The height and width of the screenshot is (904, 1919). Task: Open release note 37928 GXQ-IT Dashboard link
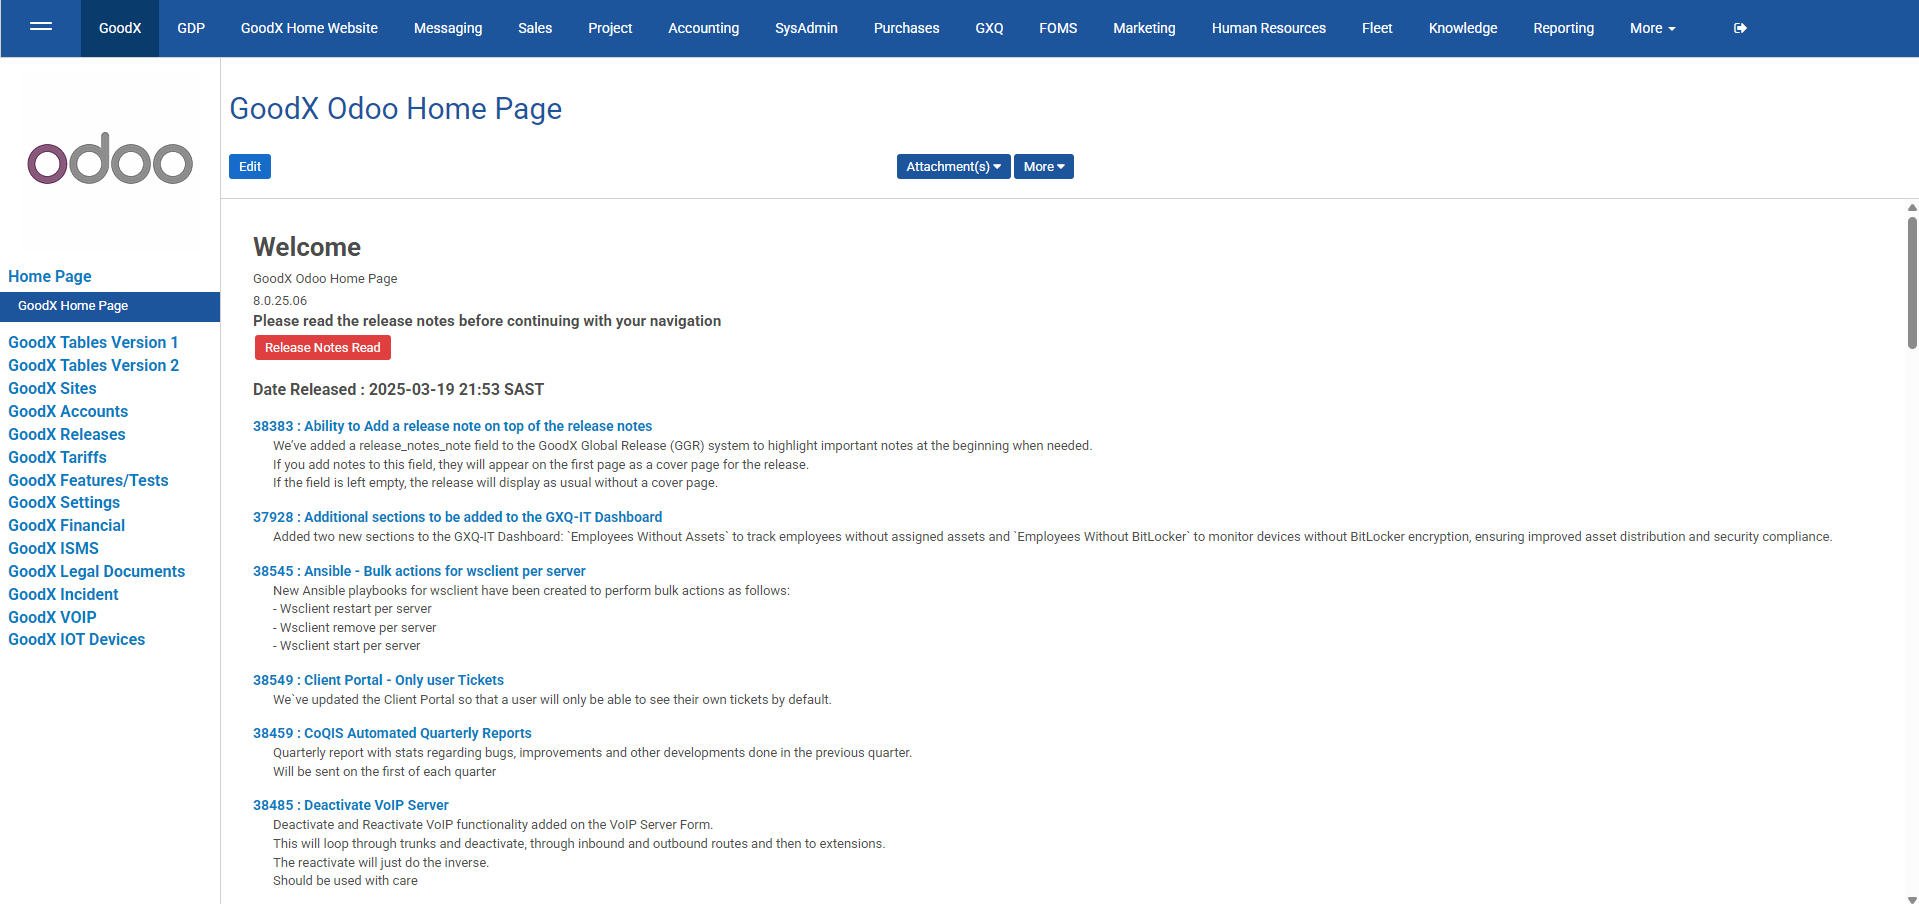457,517
